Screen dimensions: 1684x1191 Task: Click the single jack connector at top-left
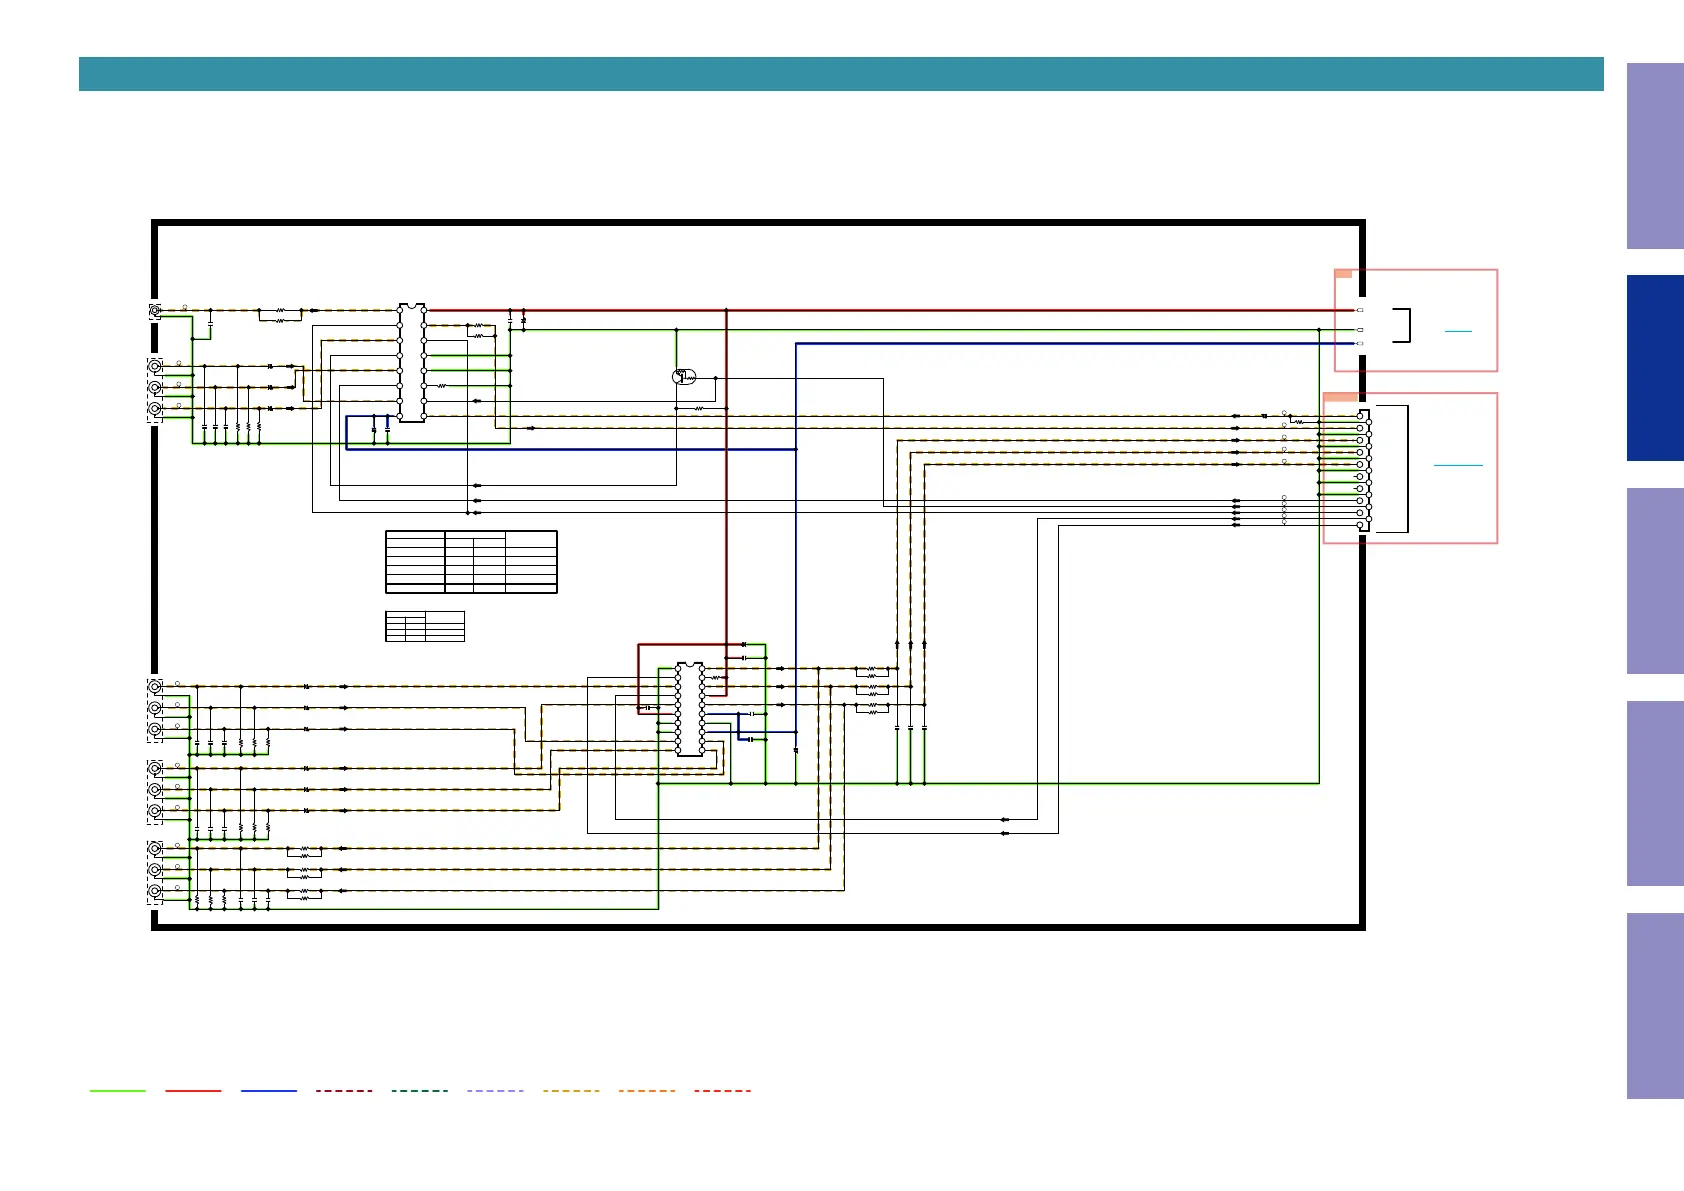coord(155,312)
